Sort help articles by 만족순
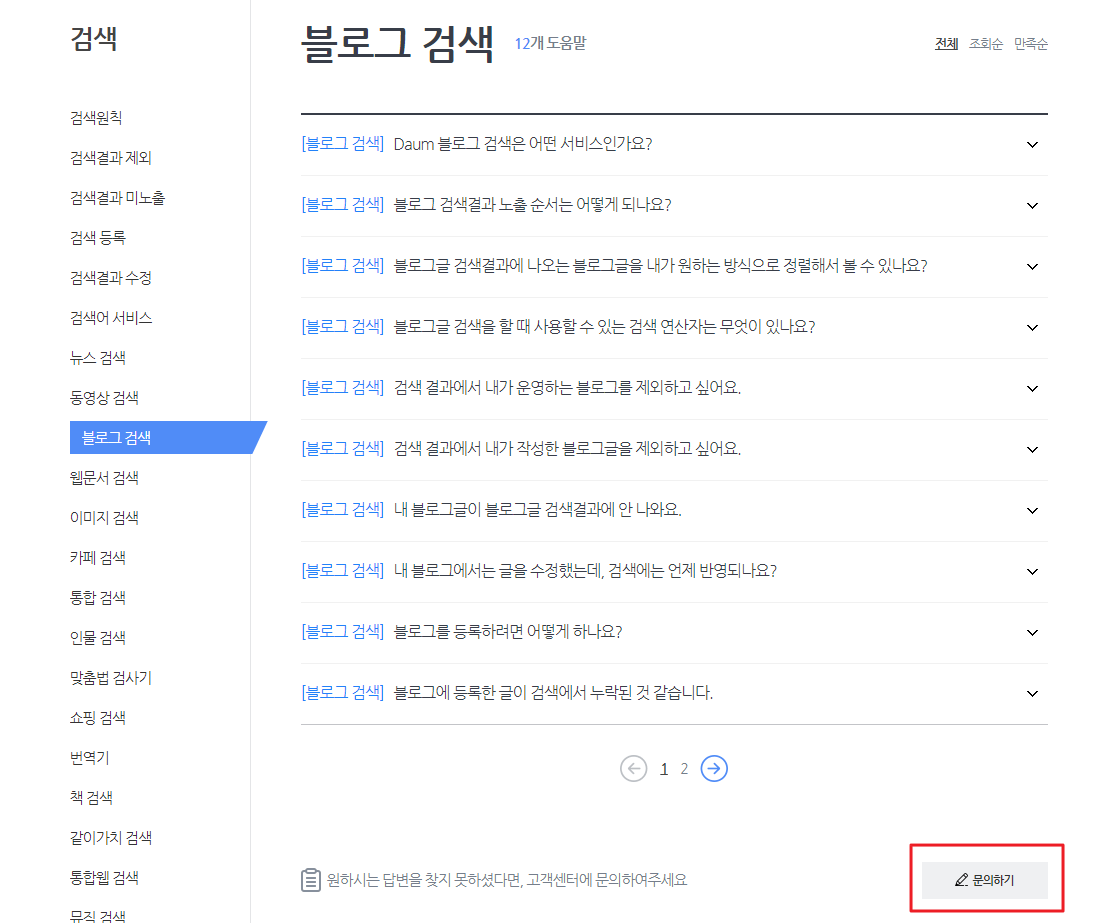The width and height of the screenshot is (1110, 923). 1030,44
